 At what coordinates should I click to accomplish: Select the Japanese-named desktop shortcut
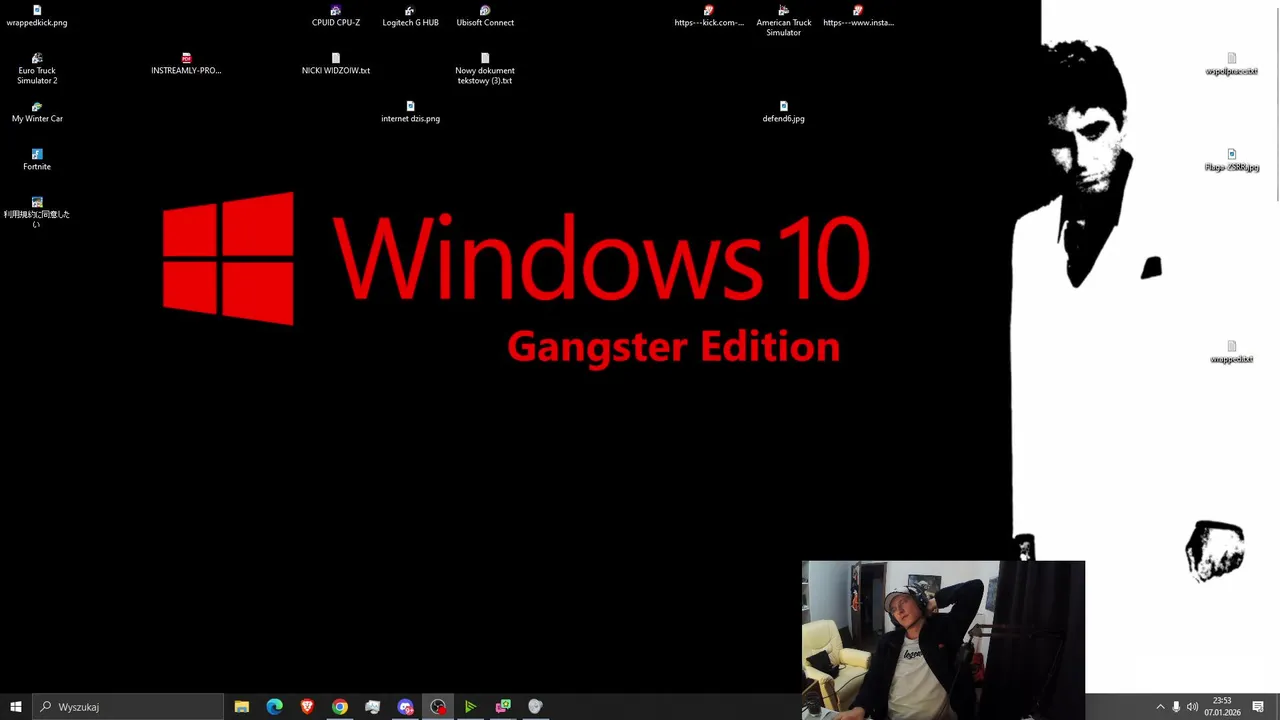pyautogui.click(x=37, y=213)
